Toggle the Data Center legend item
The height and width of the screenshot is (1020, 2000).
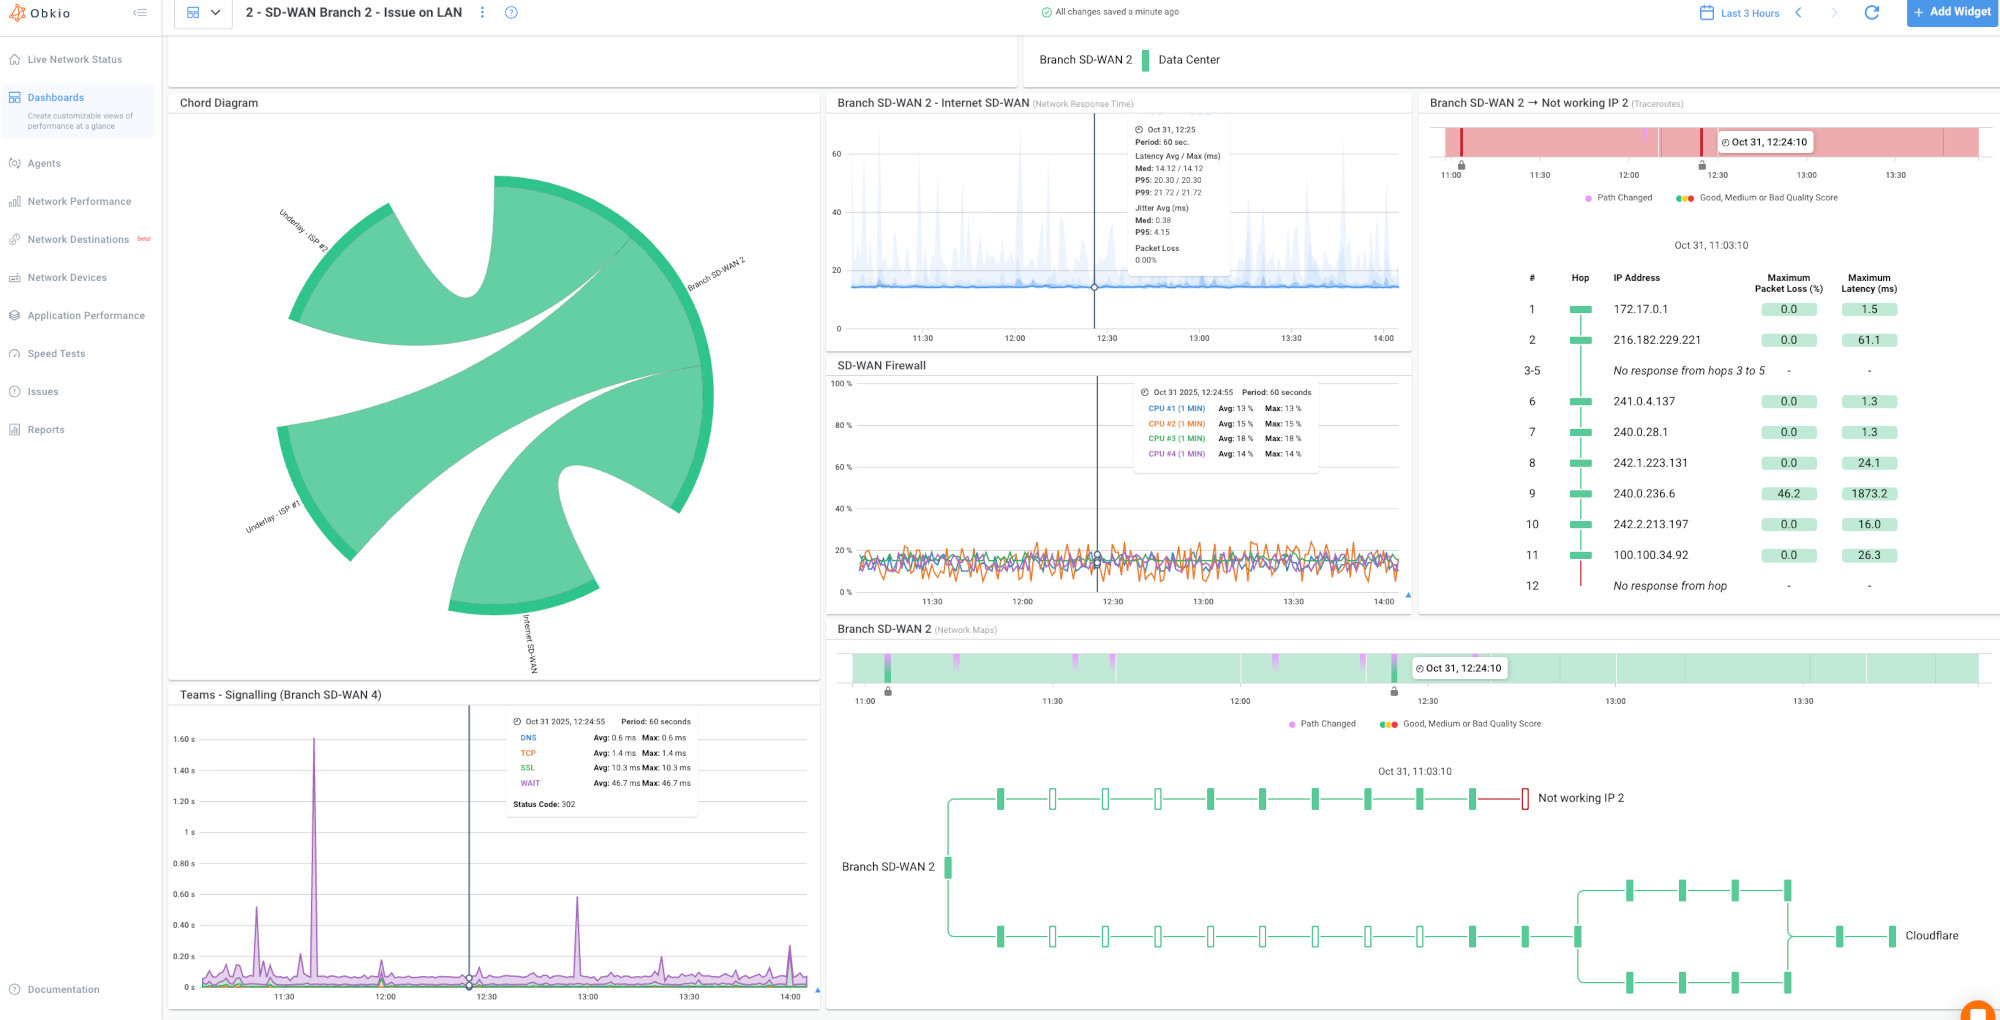pyautogui.click(x=1188, y=60)
